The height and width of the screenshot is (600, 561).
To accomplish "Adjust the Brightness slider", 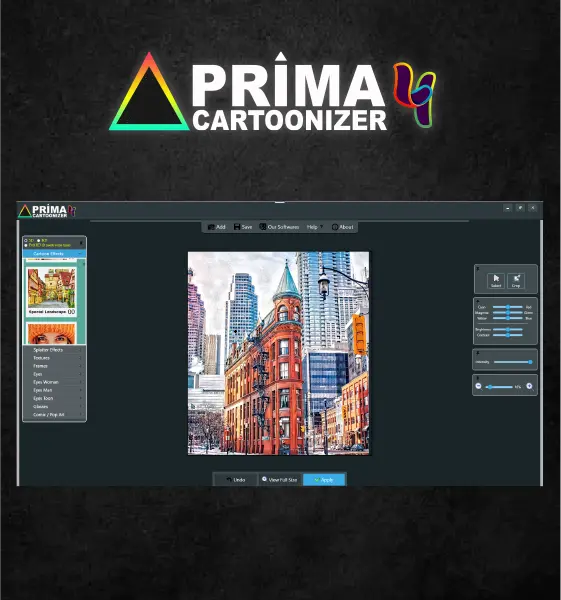I will [x=508, y=329].
